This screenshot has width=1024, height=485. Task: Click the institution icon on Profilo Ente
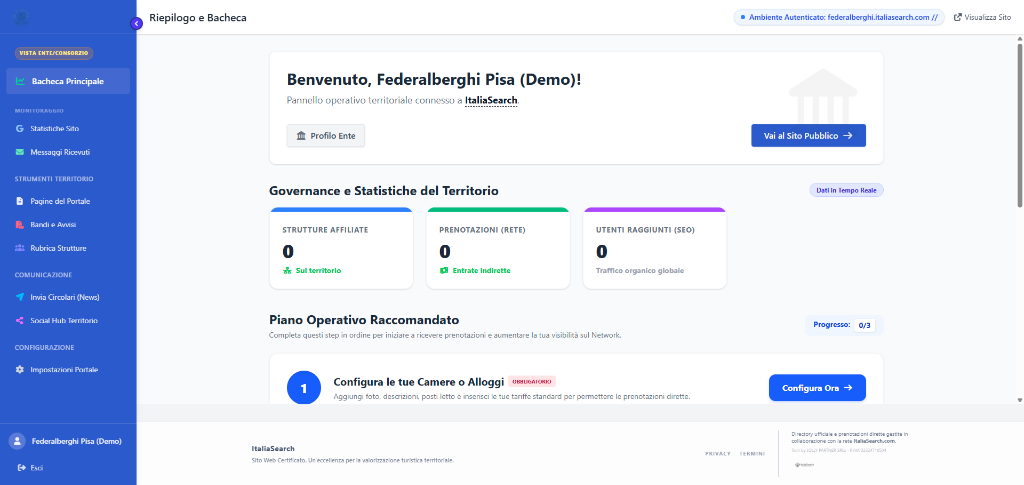click(x=301, y=136)
